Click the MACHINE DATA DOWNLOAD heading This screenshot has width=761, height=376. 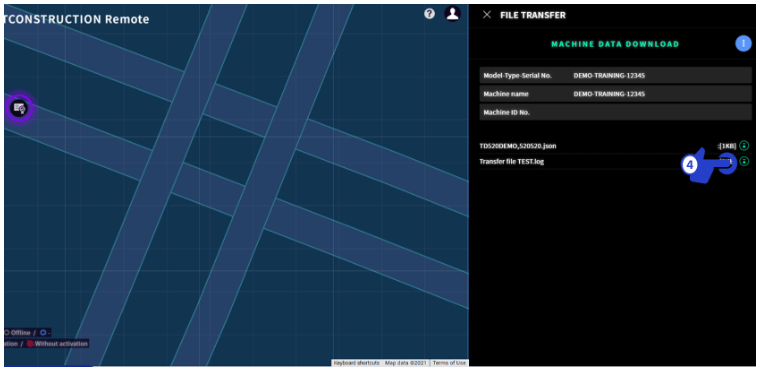point(615,44)
